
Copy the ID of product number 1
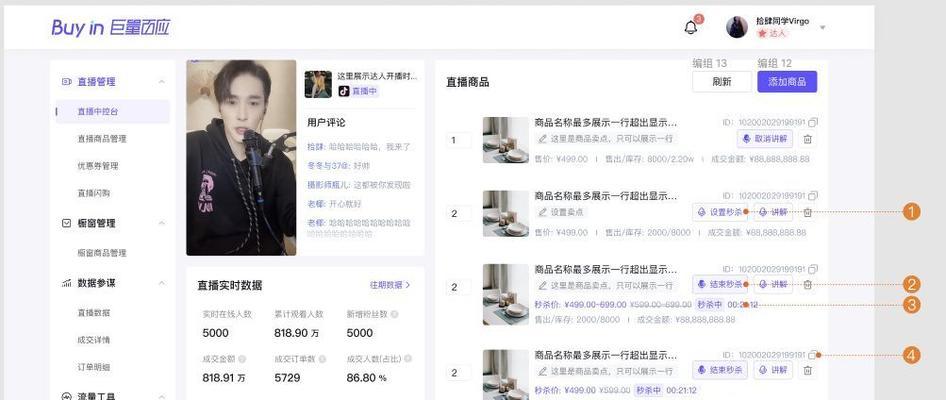point(813,122)
